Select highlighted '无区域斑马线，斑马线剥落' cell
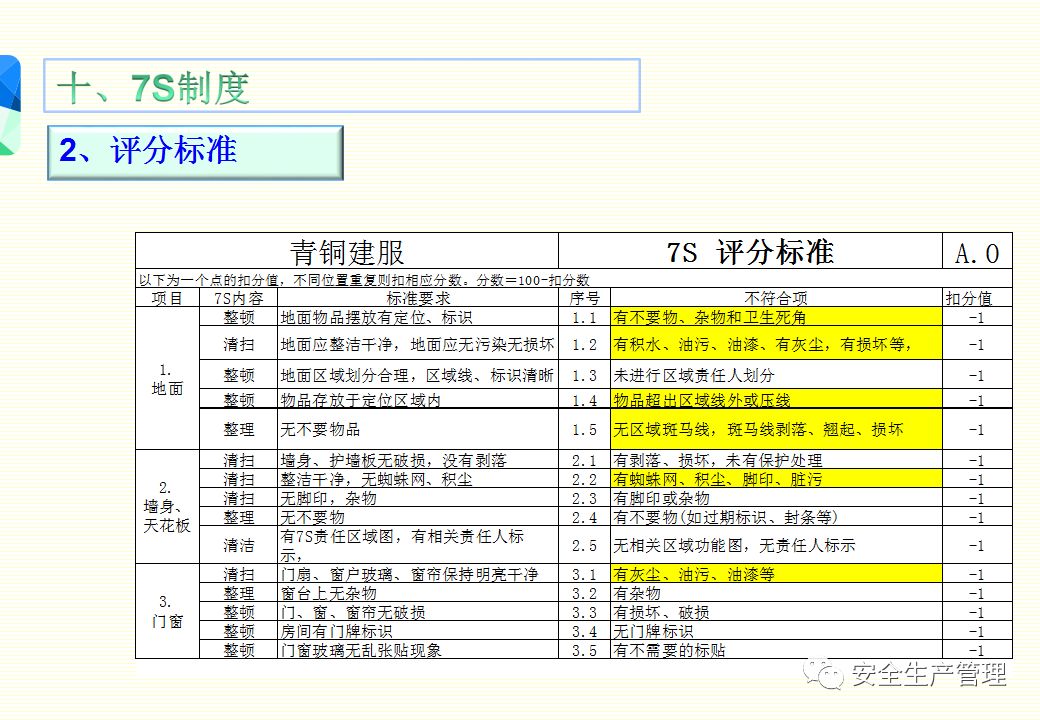The width and height of the screenshot is (1040, 720). 776,430
